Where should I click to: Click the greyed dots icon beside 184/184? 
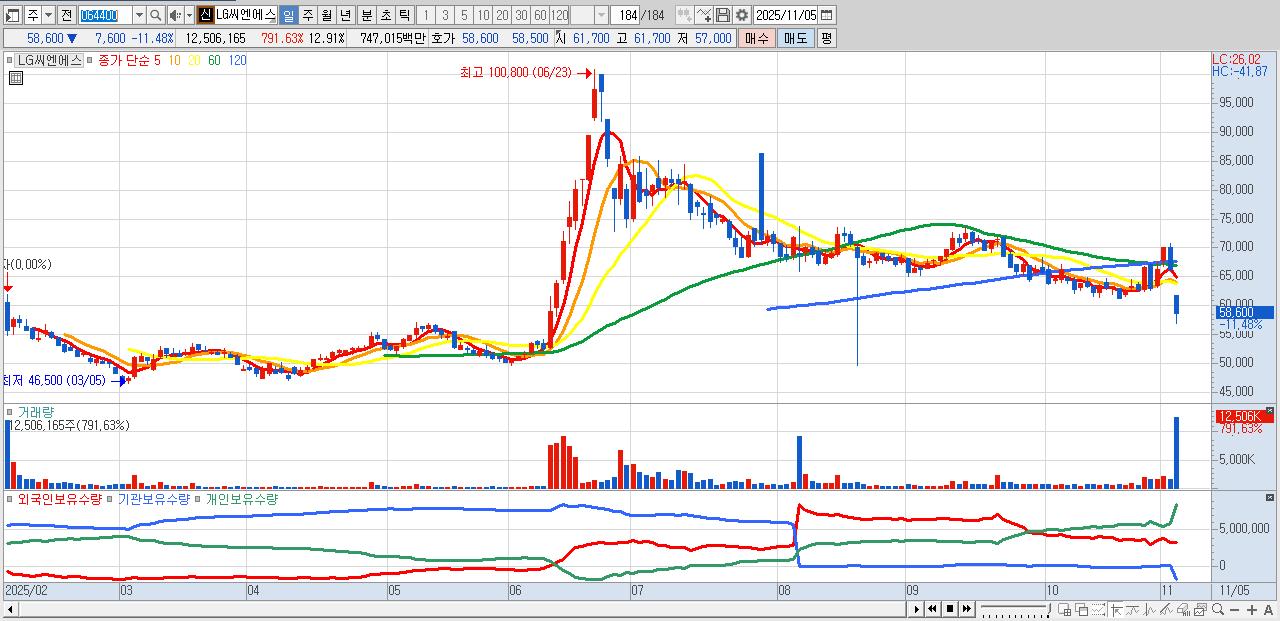[684, 15]
